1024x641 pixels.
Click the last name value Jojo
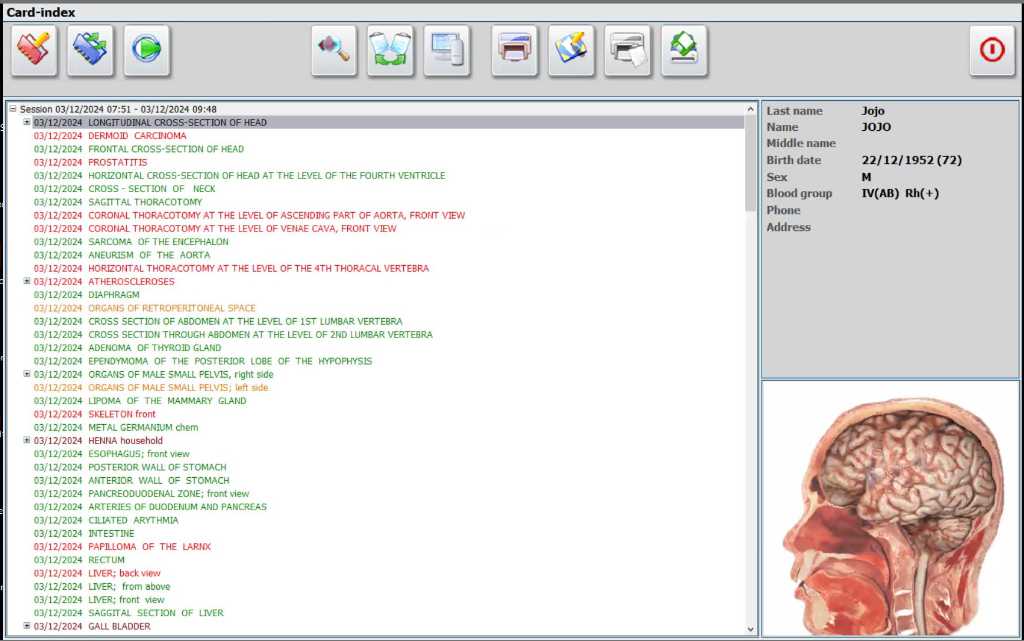click(x=873, y=111)
